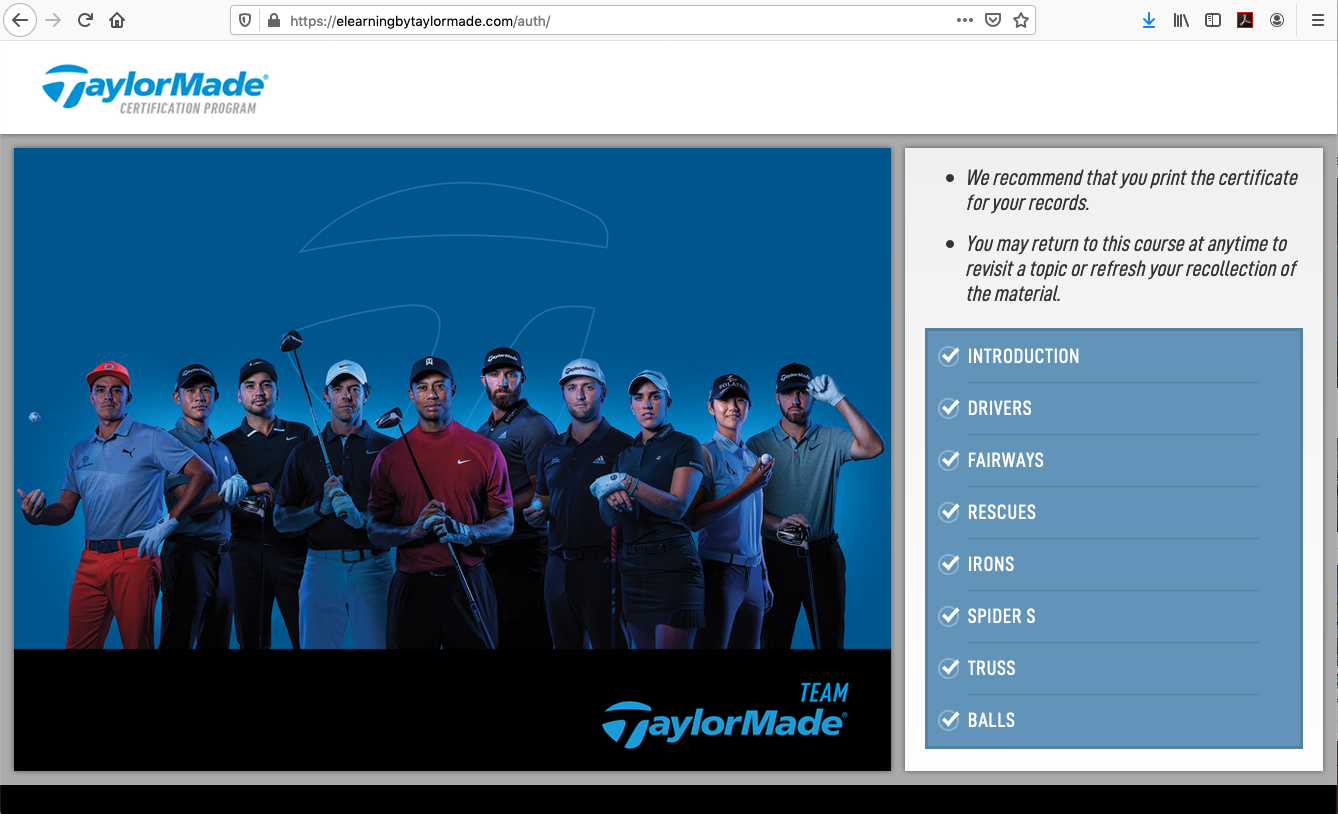Toggle the browser sidebar icon
Screen dimensions: 1338x814
pyautogui.click(x=1213, y=20)
